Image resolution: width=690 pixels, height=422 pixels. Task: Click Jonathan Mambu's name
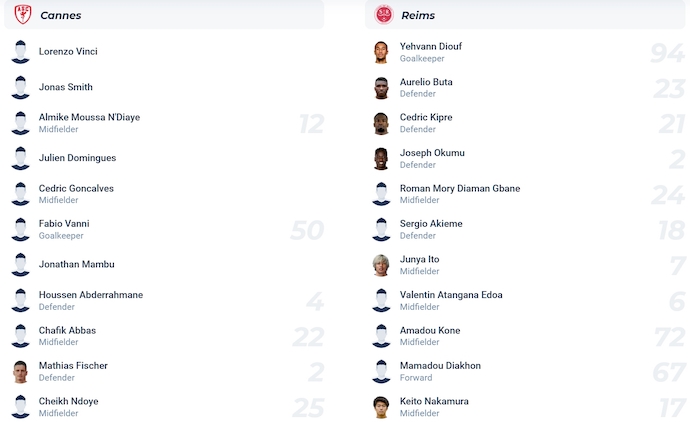coord(77,264)
